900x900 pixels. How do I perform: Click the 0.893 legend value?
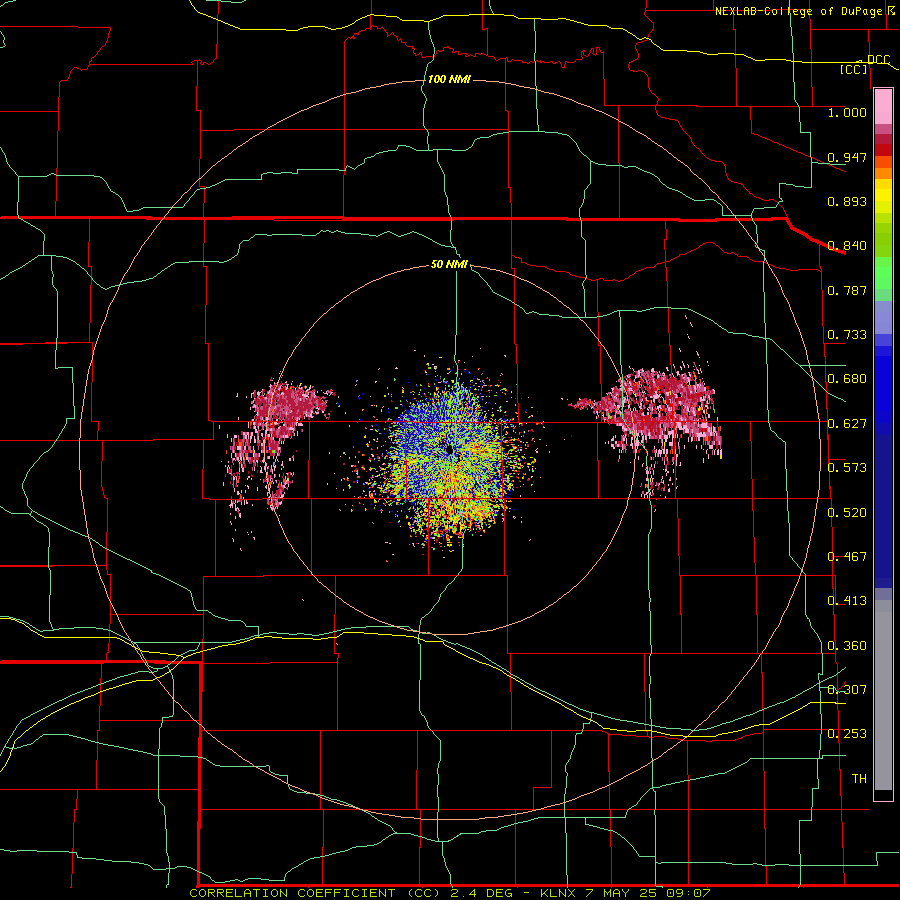847,201
